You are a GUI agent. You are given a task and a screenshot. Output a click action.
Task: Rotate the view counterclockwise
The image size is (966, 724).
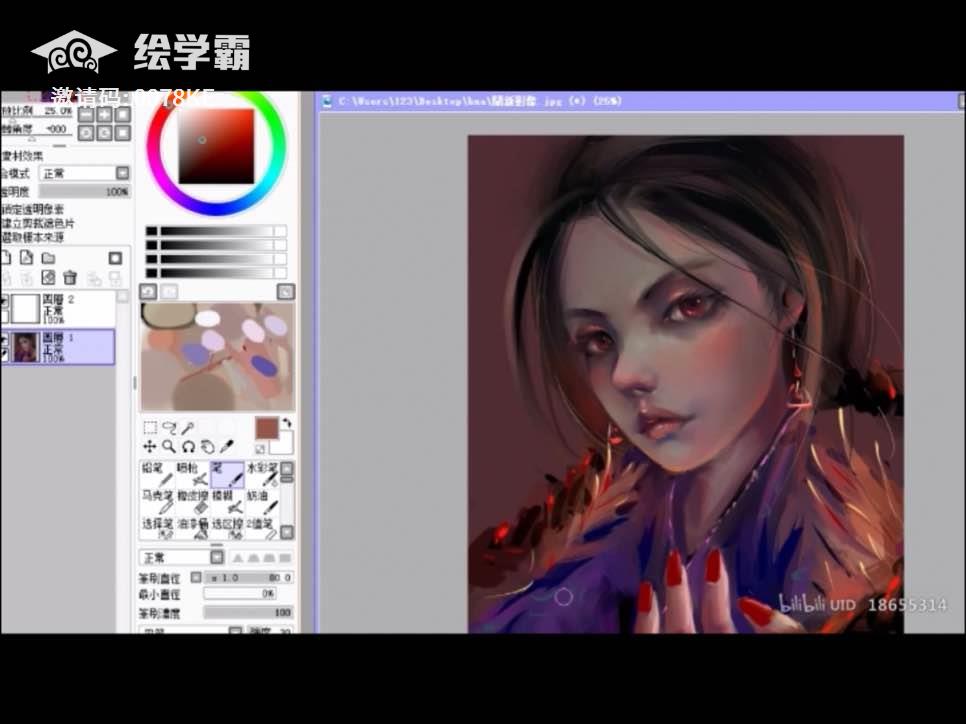[x=86, y=132]
